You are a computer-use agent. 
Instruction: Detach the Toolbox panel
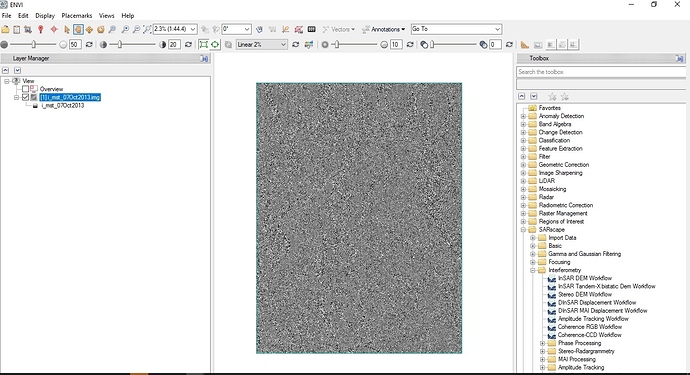pos(680,59)
